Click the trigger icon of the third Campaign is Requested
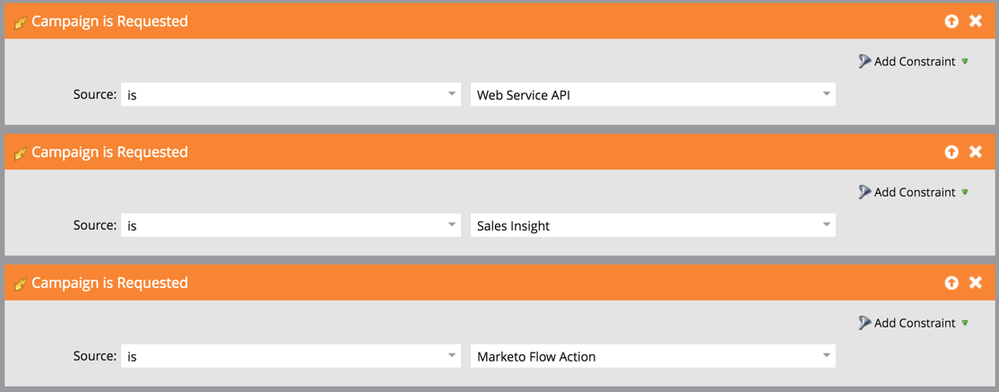The height and width of the screenshot is (392, 999). click(21, 284)
